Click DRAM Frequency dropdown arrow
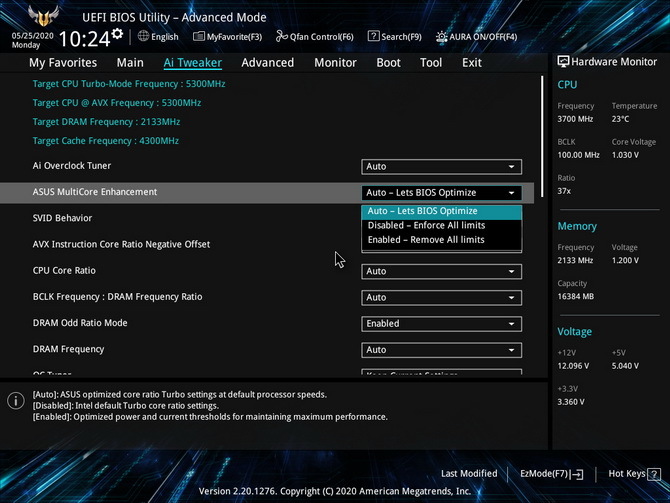The width and height of the screenshot is (670, 503). [x=511, y=350]
